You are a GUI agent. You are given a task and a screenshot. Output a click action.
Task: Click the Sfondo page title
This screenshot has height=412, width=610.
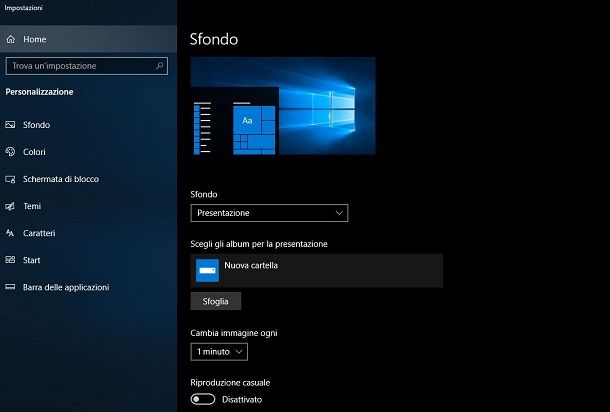coord(214,39)
